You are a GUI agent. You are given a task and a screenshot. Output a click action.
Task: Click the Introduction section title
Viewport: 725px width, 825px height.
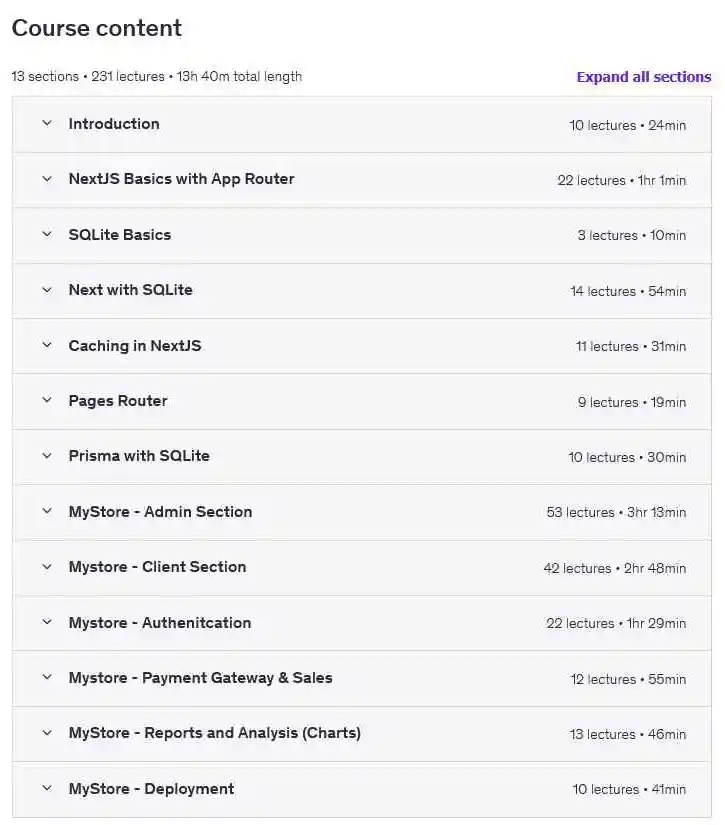click(x=114, y=124)
